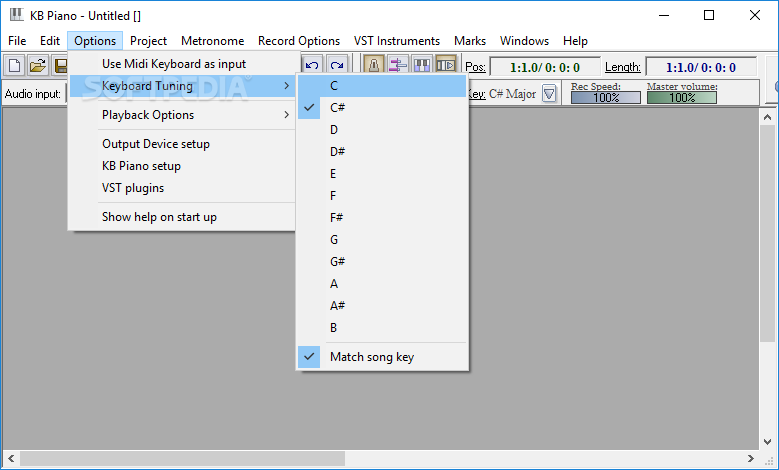This screenshot has width=779, height=470.
Task: Adjust the Master volume 100% bar
Action: click(682, 97)
